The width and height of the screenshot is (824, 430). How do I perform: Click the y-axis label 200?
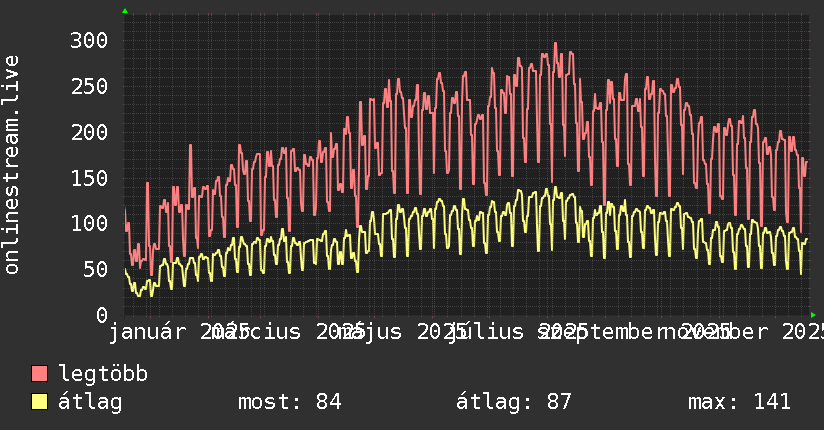[89, 132]
